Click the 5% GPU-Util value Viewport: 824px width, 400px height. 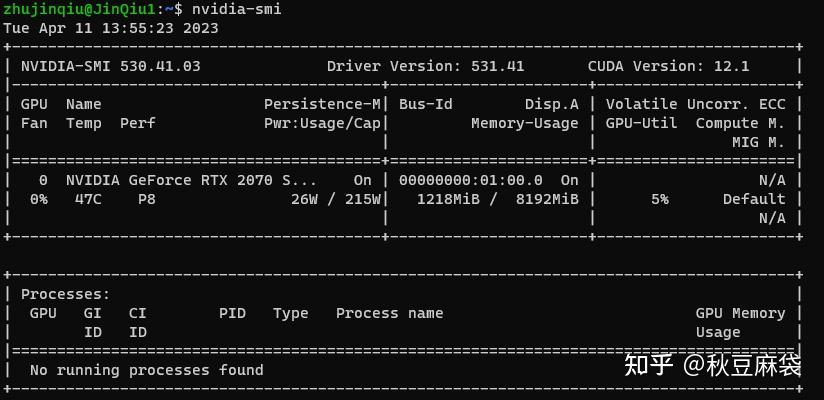tap(660, 199)
